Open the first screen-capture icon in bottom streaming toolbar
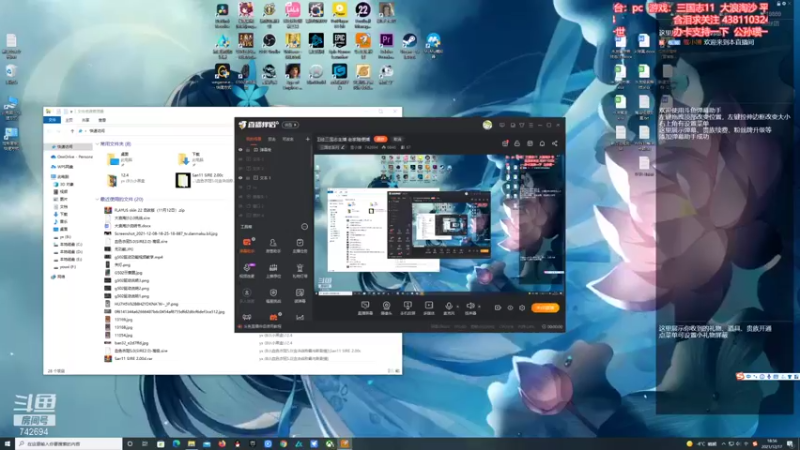800x450 pixels. tap(365, 305)
